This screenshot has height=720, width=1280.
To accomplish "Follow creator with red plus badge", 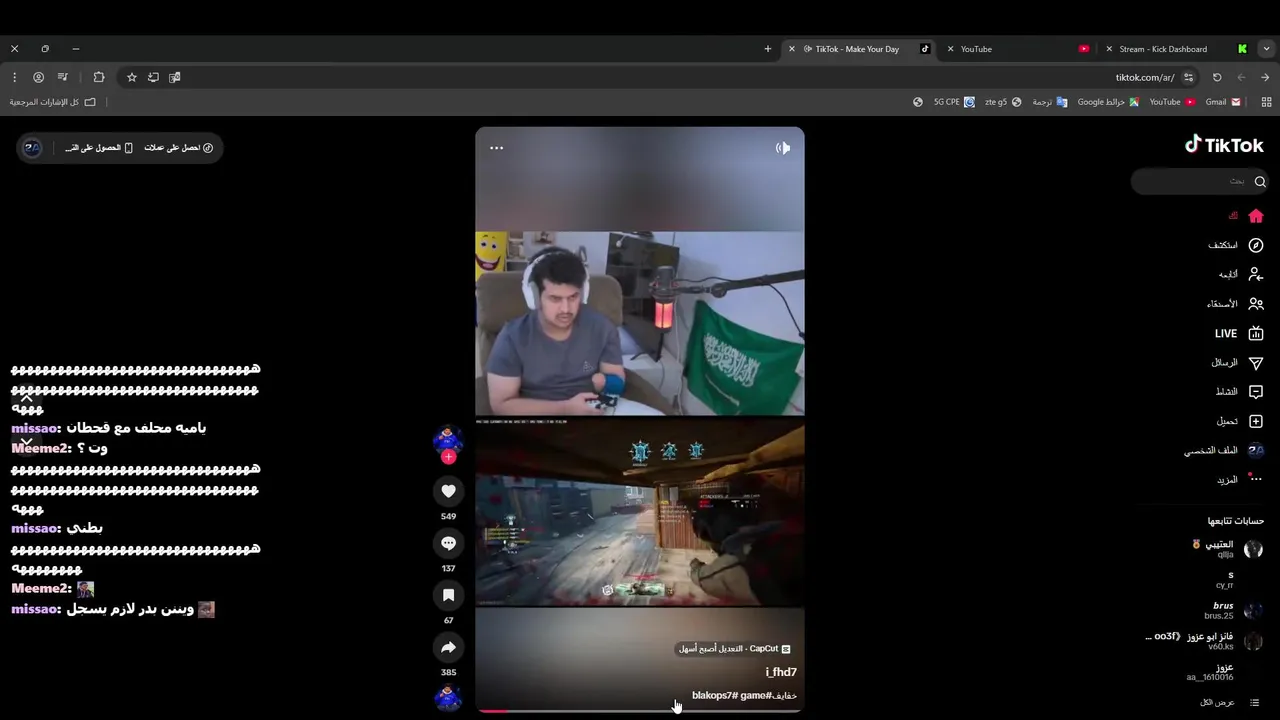I will [448, 457].
